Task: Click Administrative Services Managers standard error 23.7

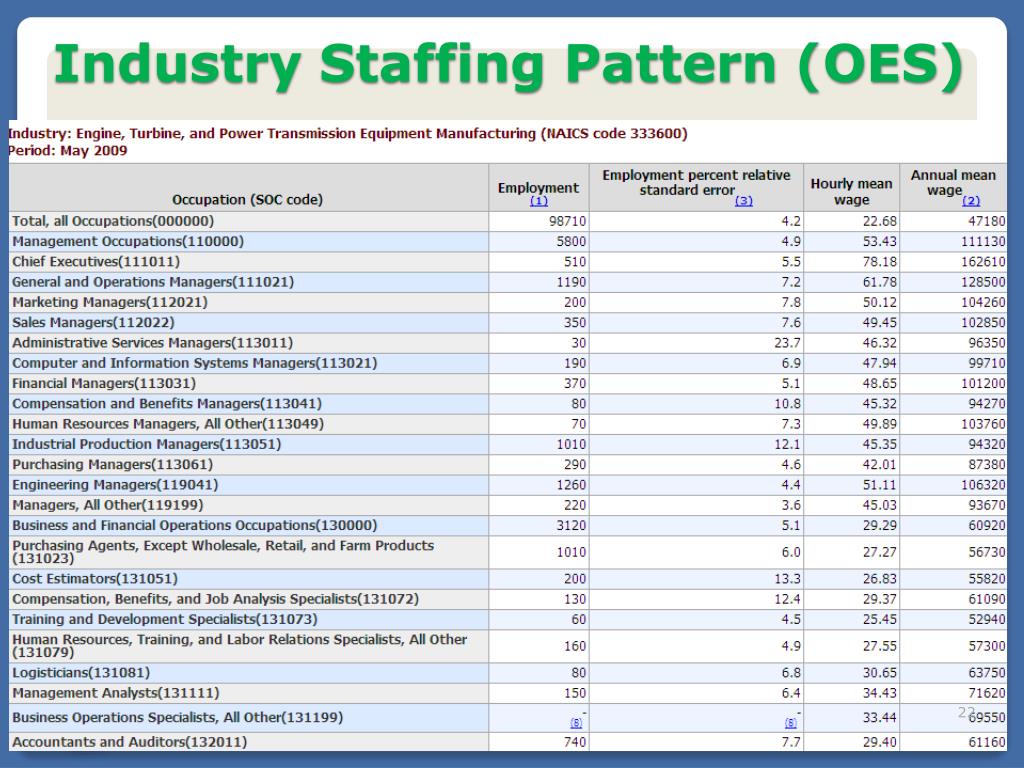Action: [787, 343]
